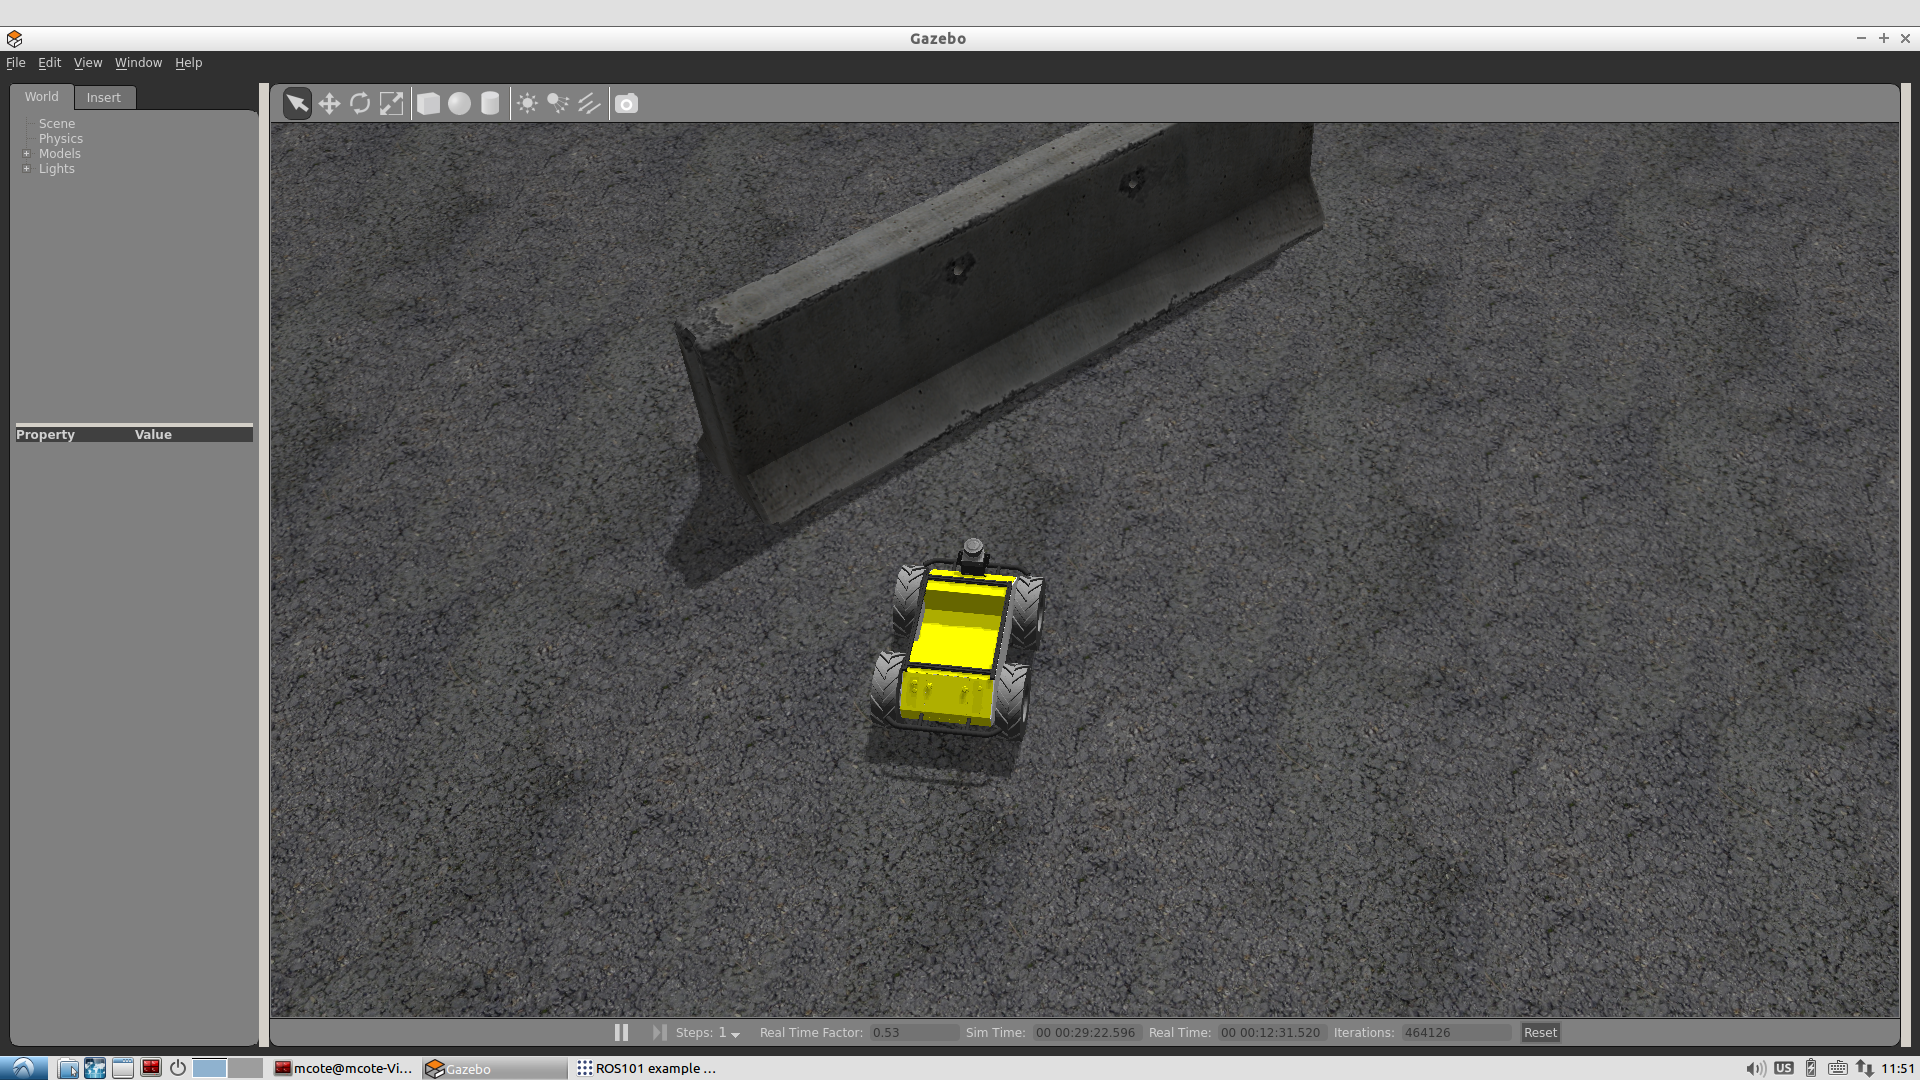Expand the Models tree node

[27, 154]
